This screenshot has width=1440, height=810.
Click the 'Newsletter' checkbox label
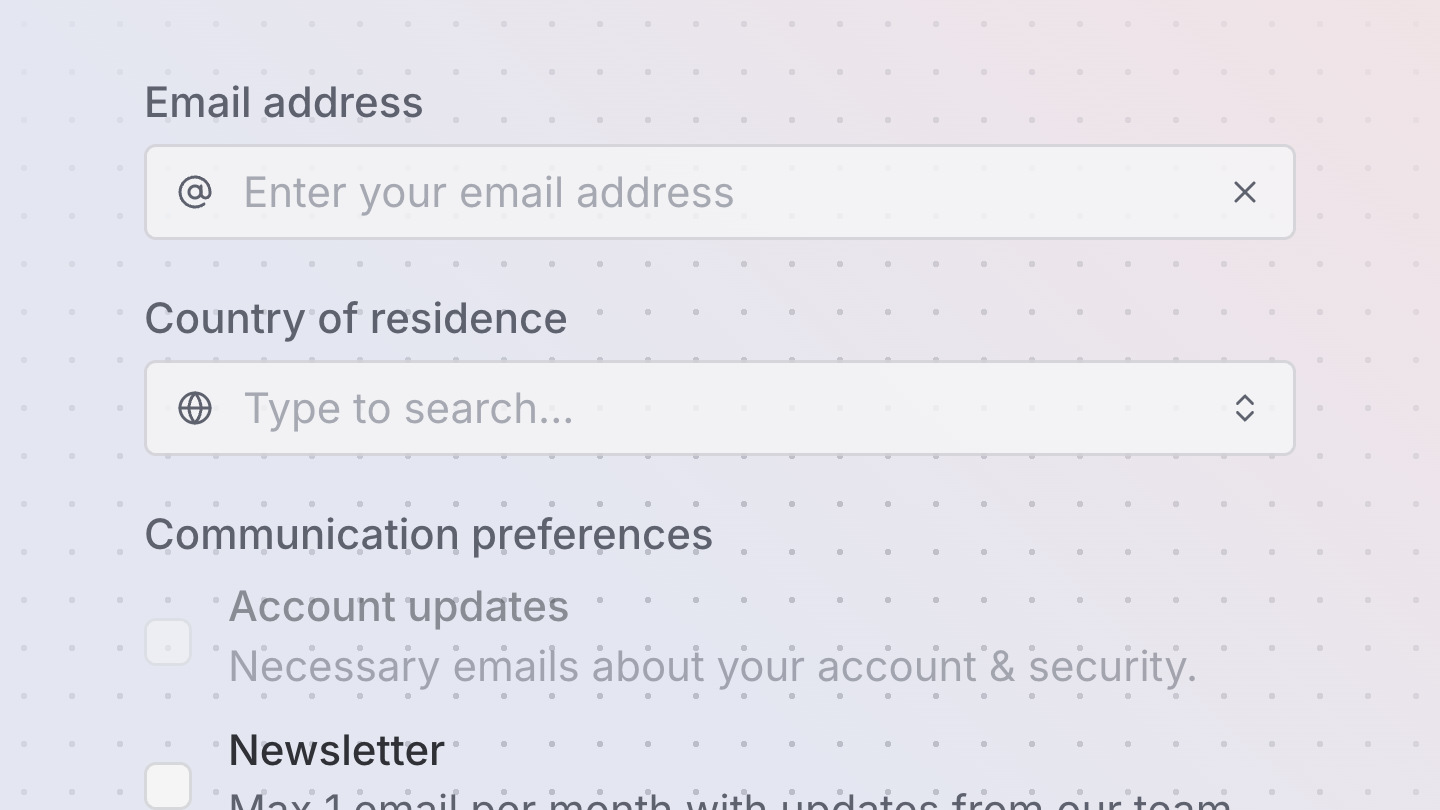(336, 750)
